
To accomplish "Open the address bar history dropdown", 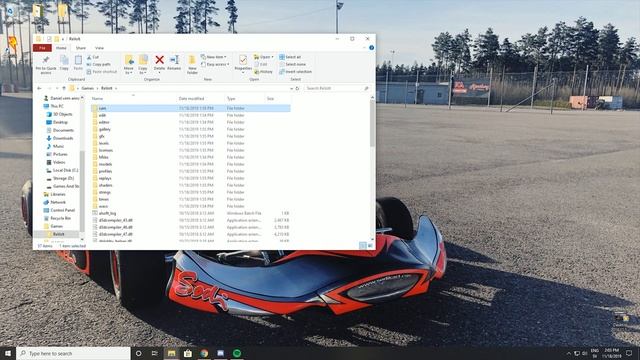I will click(x=291, y=88).
